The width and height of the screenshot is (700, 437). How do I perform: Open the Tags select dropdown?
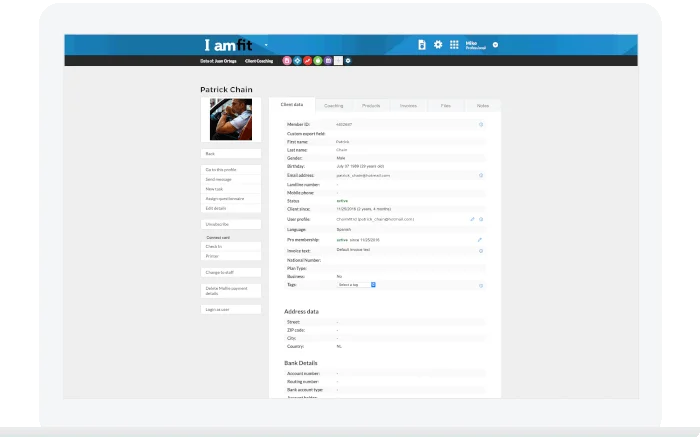point(356,285)
